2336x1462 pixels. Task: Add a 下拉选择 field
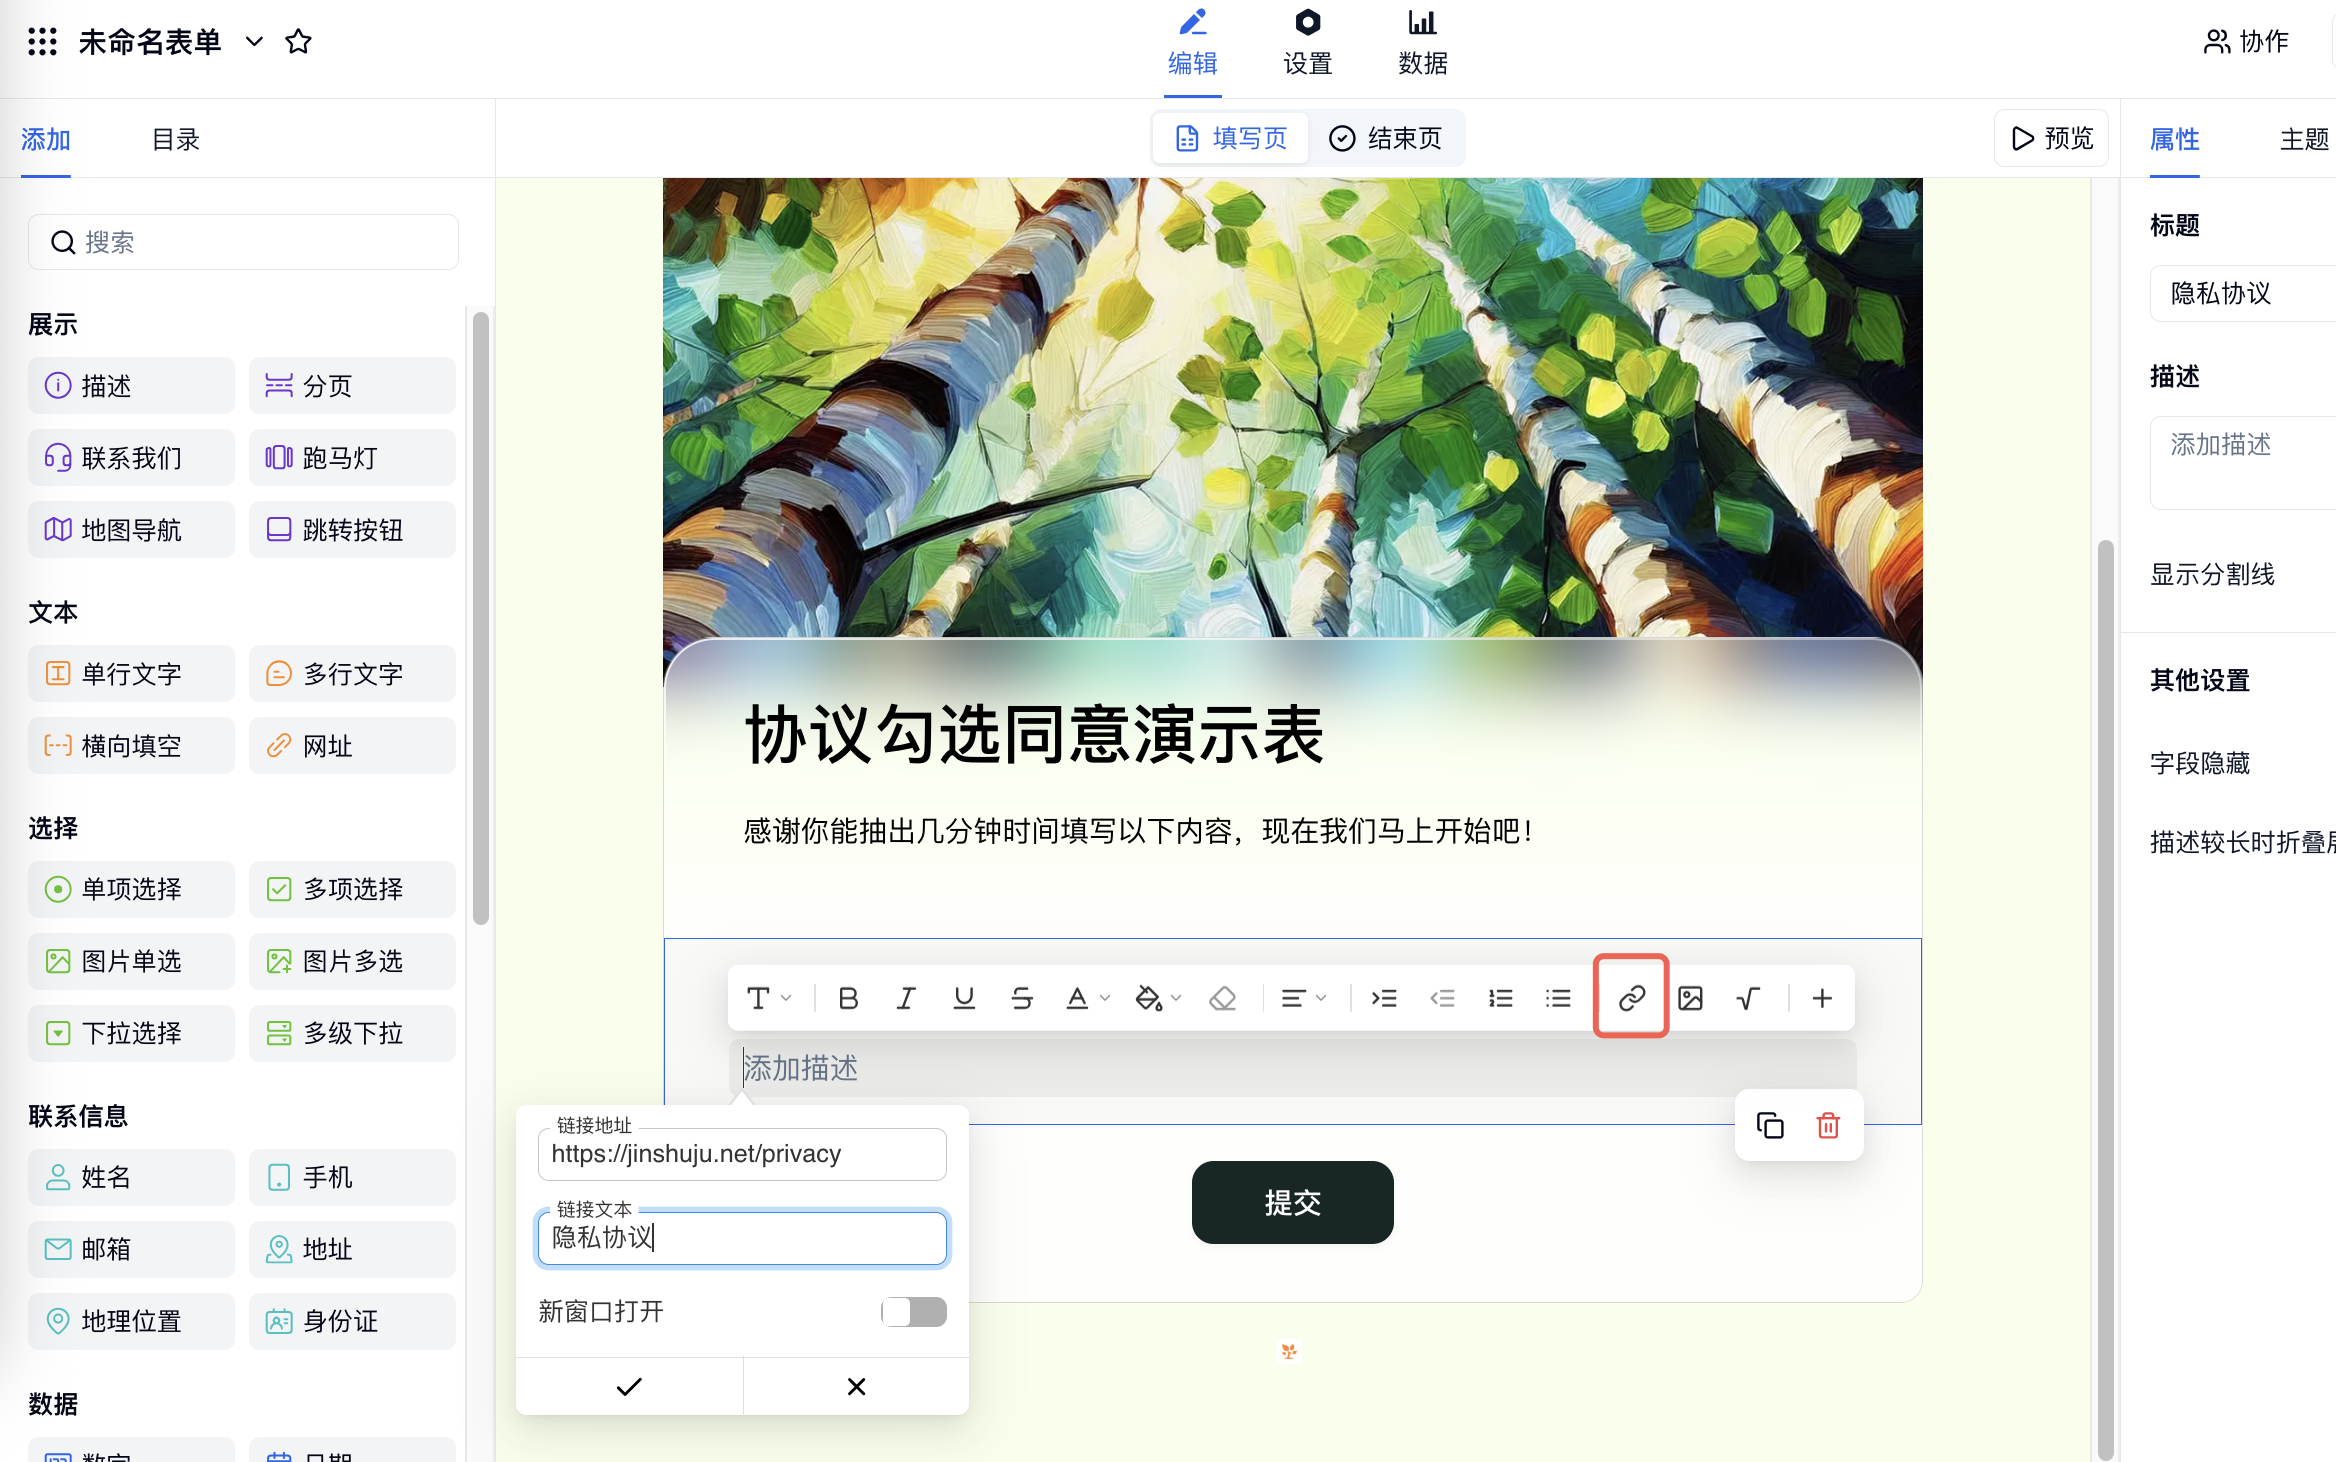pos(131,1033)
